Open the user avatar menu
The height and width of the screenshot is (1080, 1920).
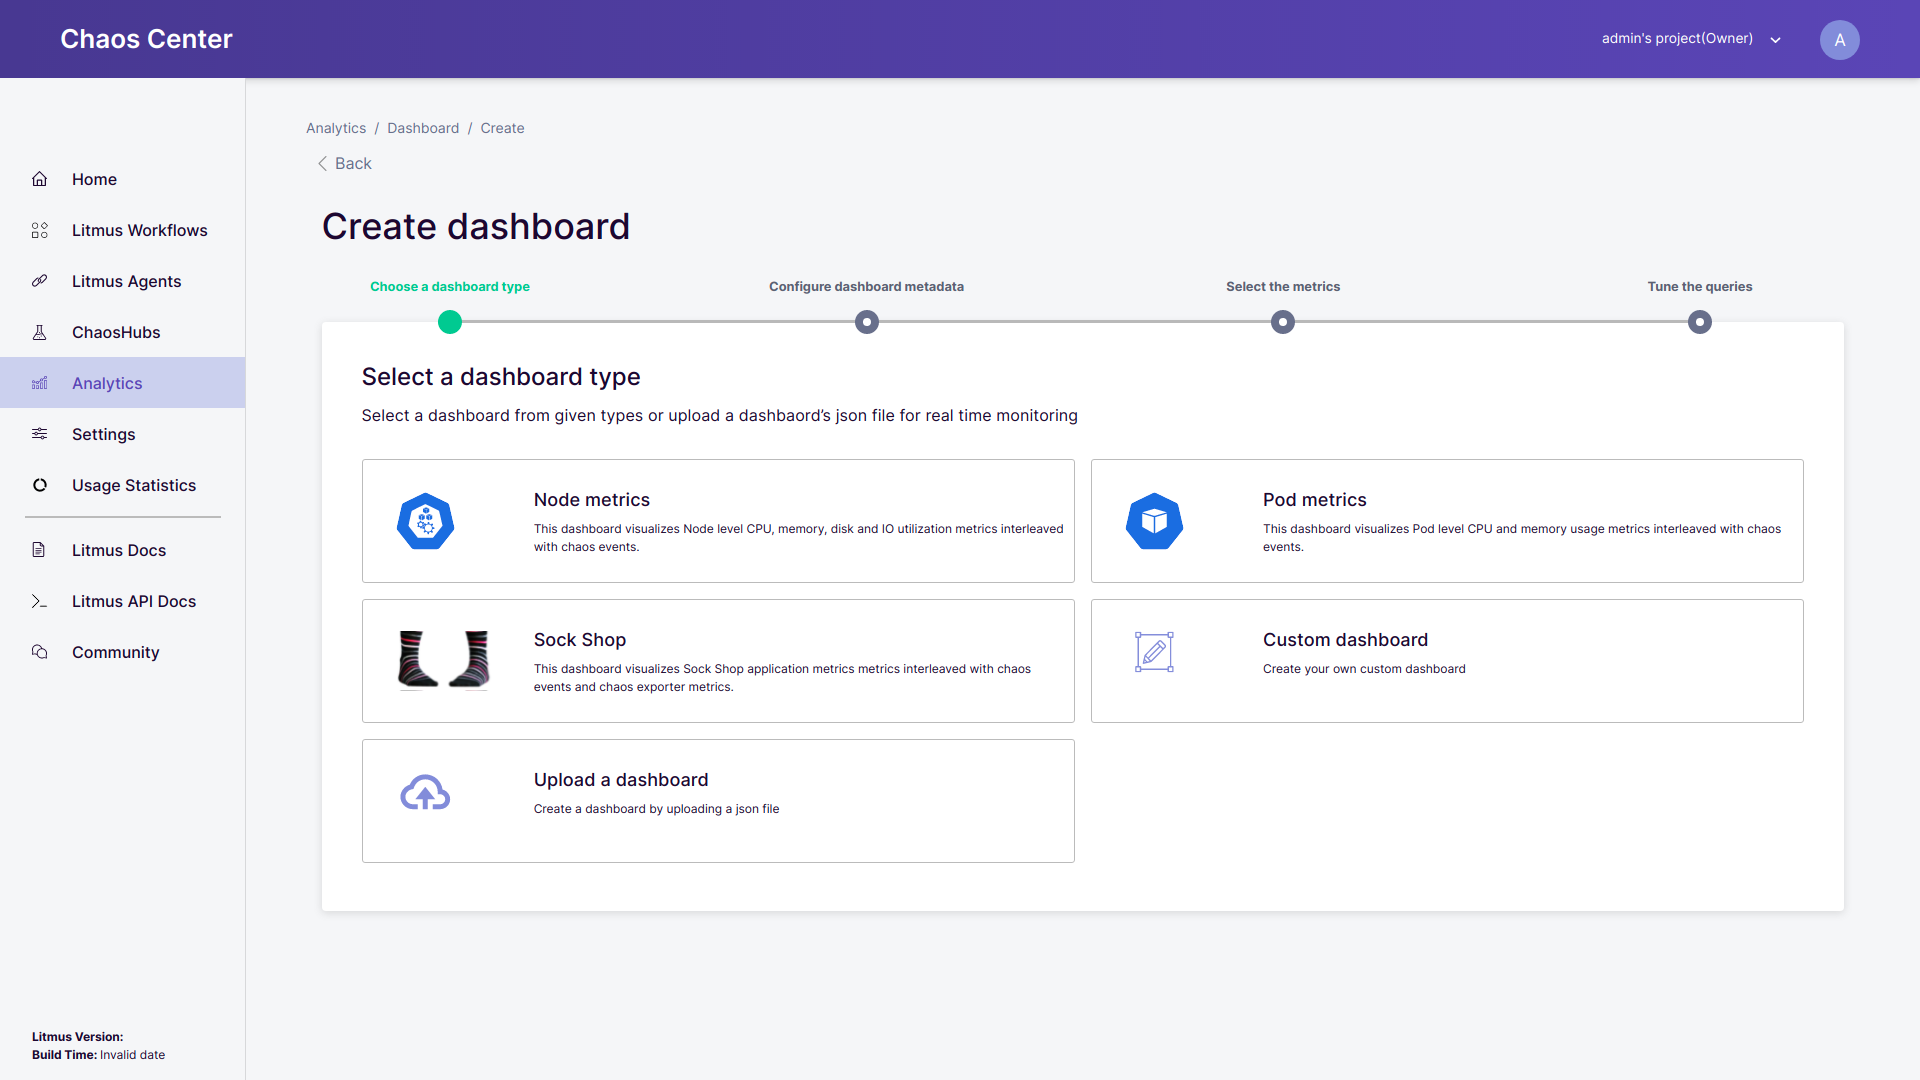tap(1839, 40)
